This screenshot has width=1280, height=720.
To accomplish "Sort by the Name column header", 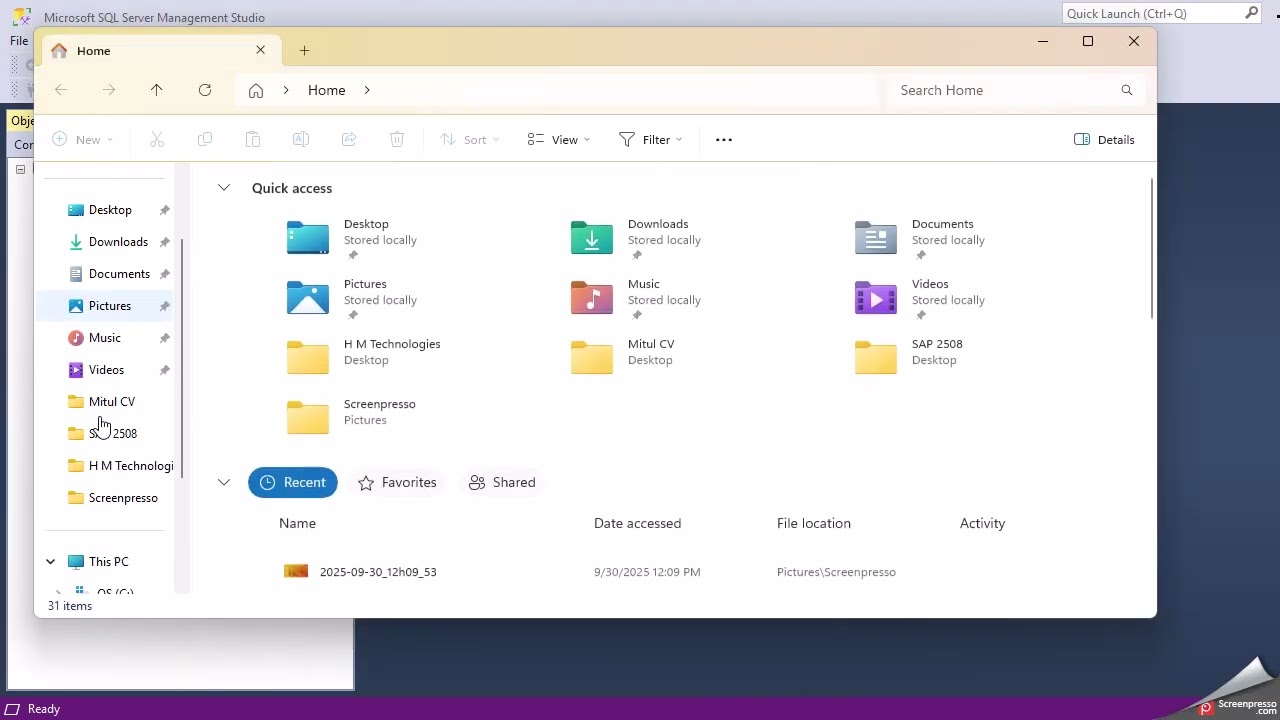I will click(x=297, y=523).
